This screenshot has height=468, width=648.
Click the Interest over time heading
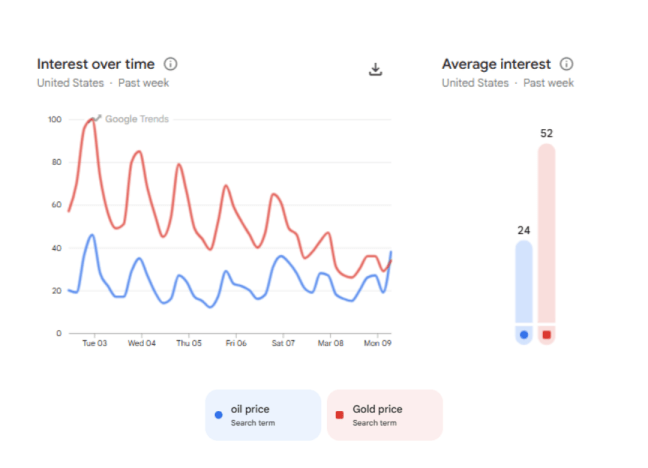coord(95,64)
